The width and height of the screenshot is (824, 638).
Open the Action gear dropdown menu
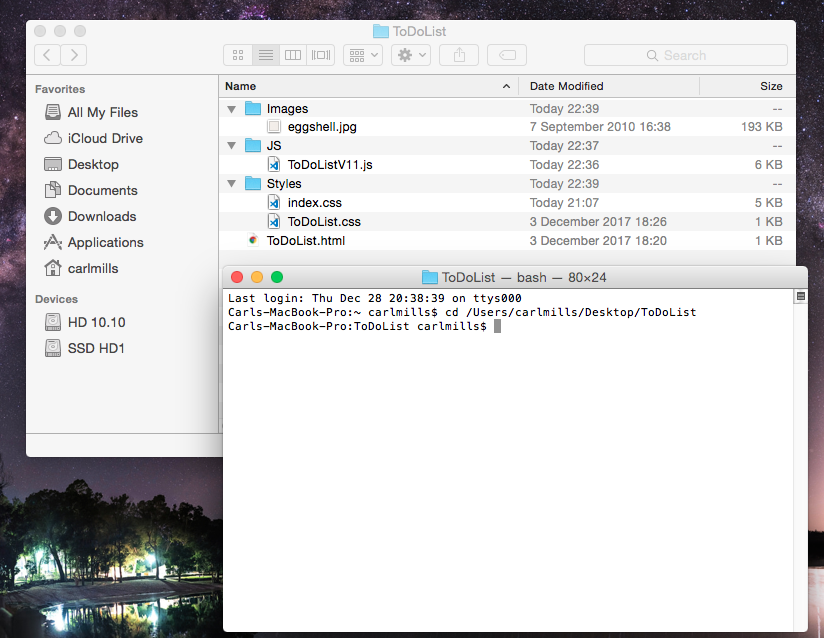[411, 55]
